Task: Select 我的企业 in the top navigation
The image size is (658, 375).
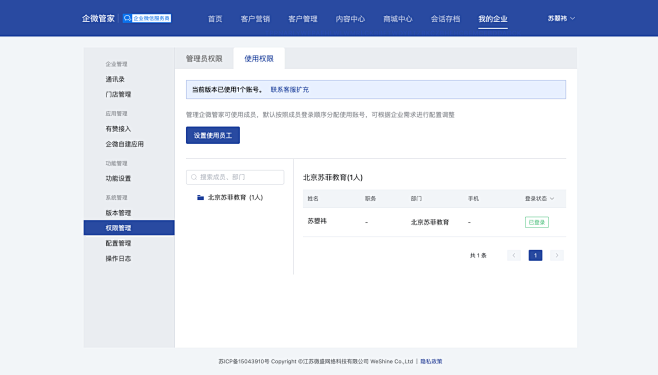Action: click(493, 19)
